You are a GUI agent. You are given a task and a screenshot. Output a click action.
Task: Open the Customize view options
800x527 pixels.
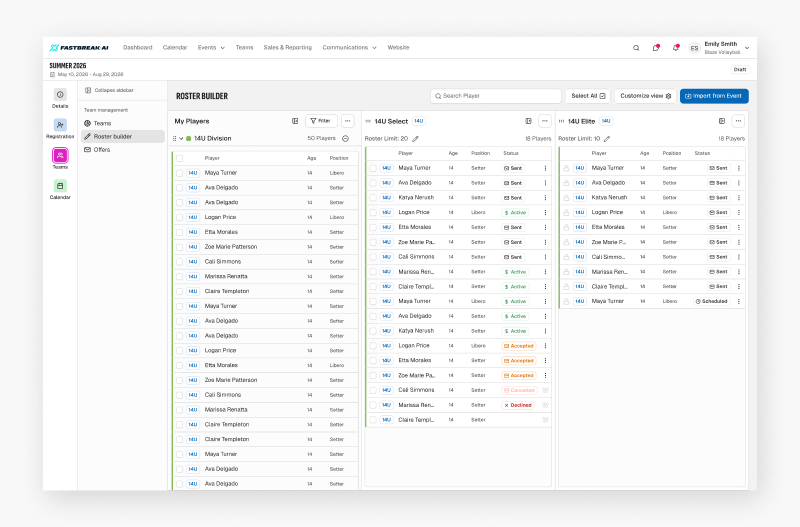point(645,96)
